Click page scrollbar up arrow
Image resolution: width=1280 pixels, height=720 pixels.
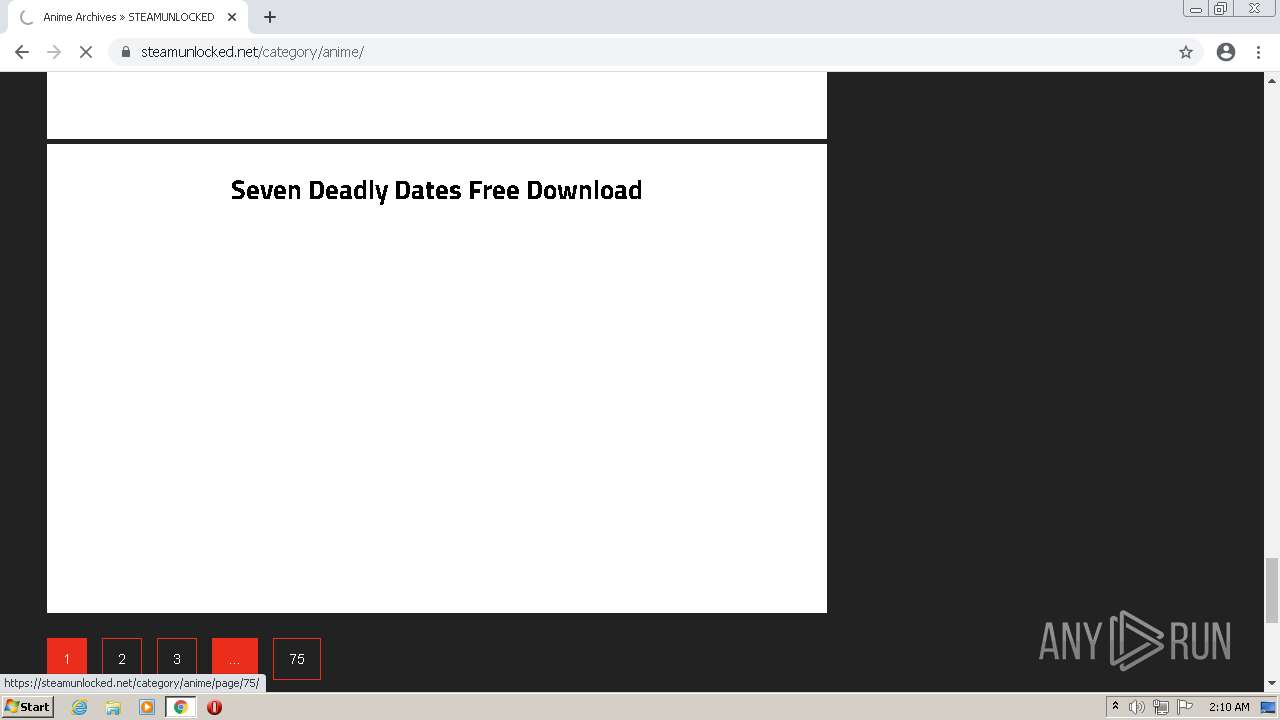pyautogui.click(x=1272, y=80)
